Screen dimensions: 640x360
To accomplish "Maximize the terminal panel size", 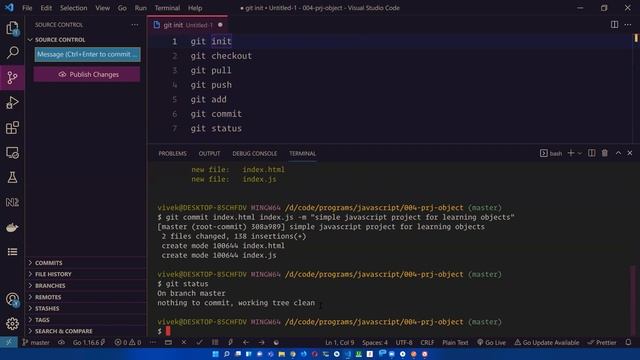I will [618, 153].
